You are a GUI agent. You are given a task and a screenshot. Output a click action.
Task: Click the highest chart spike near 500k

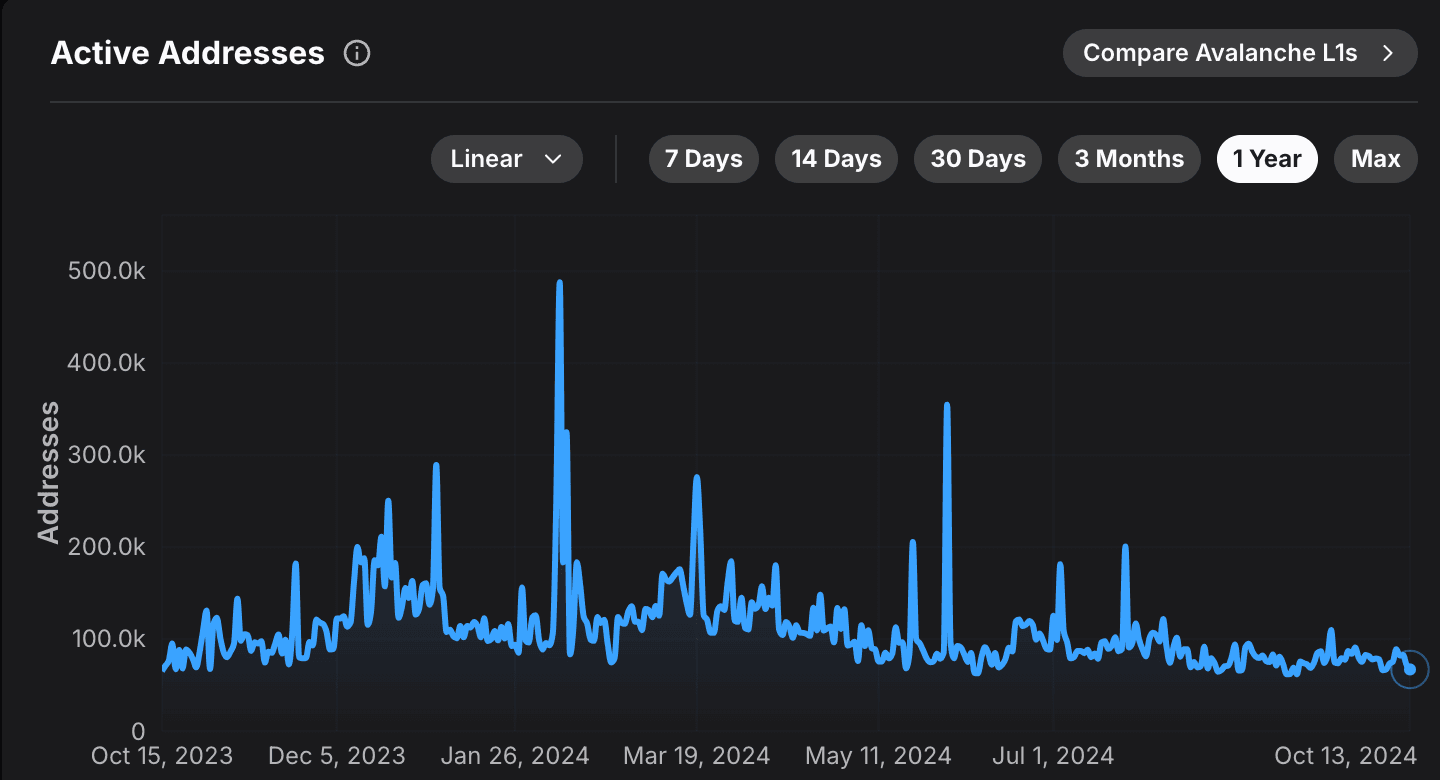point(559,284)
